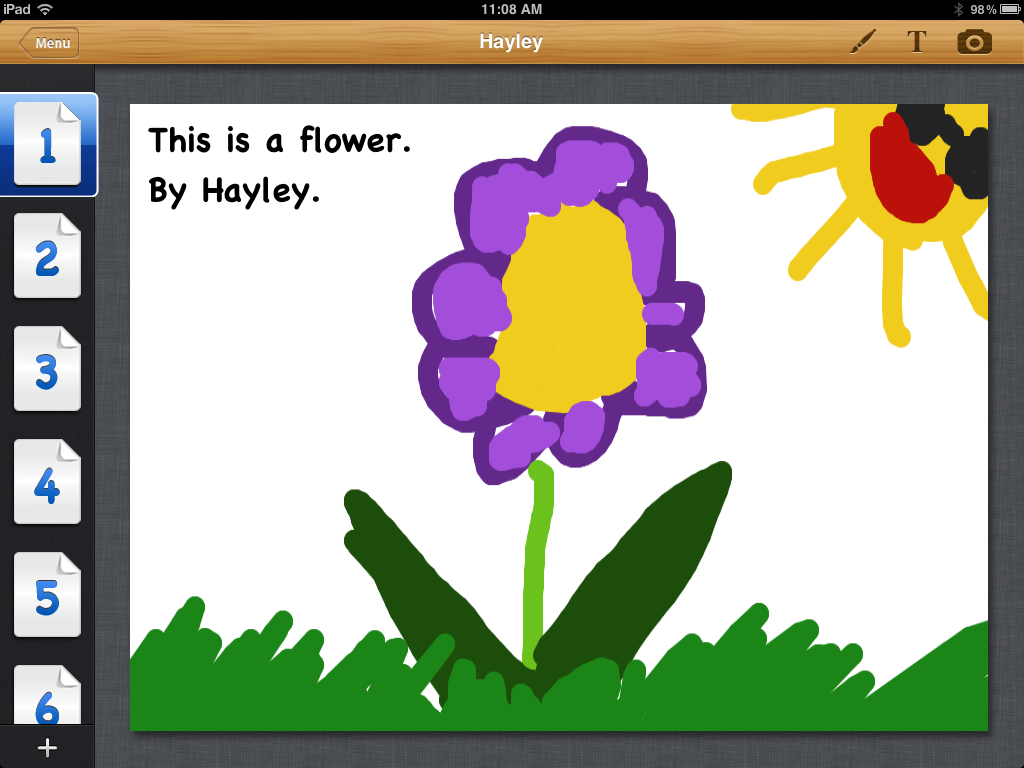1024x768 pixels.
Task: Switch to page 2 in sidebar
Action: coord(47,257)
